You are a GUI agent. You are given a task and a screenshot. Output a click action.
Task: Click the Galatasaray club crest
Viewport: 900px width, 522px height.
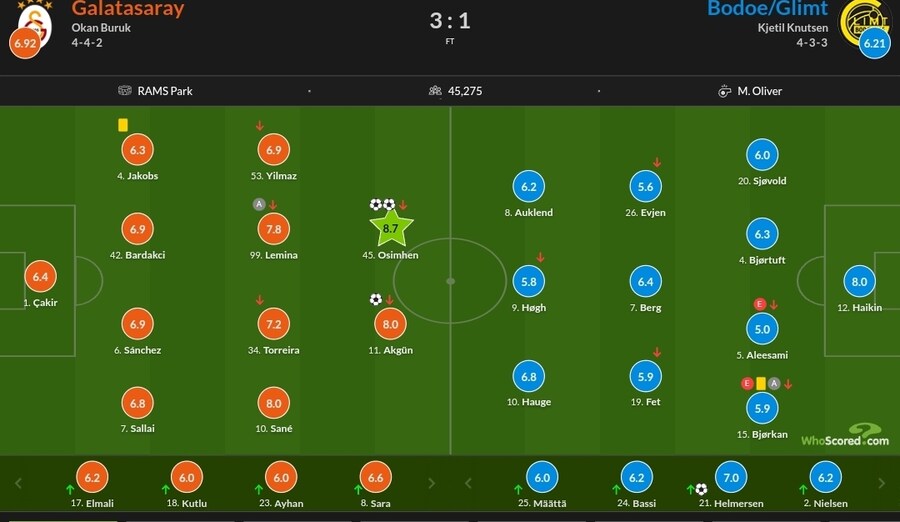coord(33,18)
